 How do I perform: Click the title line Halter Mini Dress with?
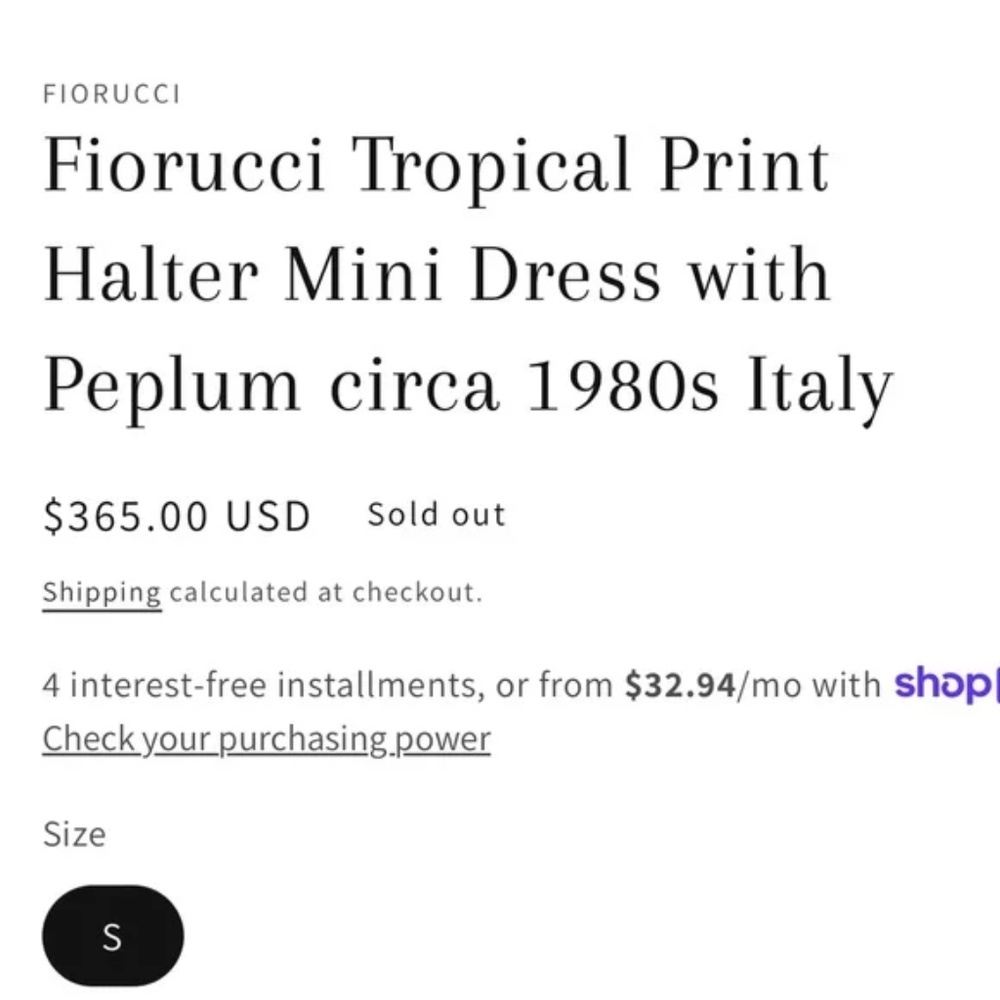click(437, 274)
